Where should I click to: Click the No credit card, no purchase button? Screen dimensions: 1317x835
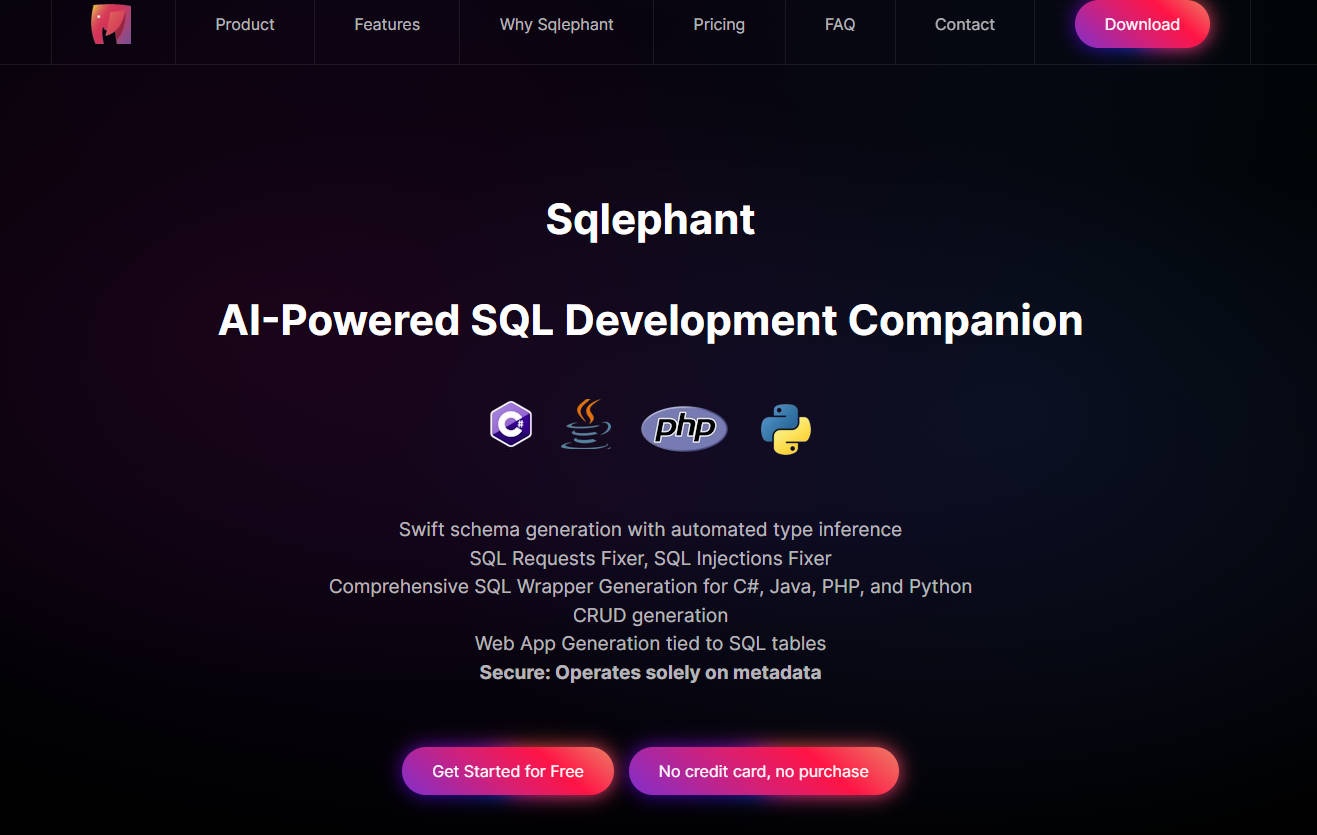click(x=763, y=771)
